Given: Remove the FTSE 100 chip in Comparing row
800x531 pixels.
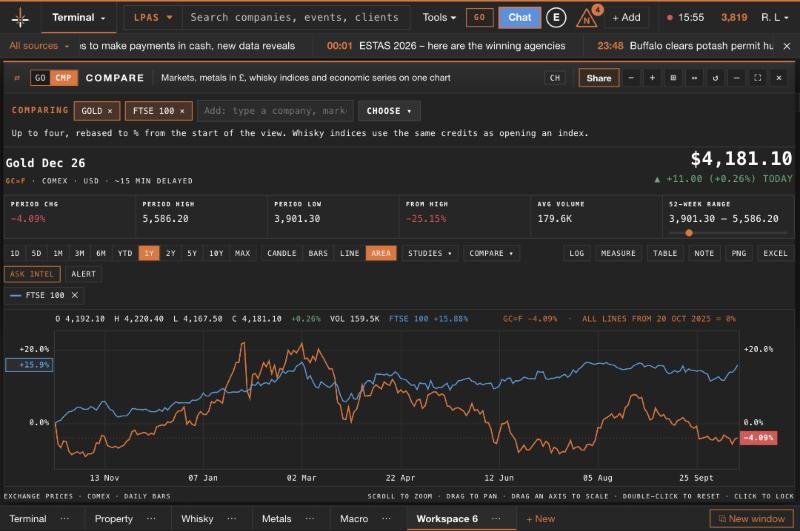Looking at the screenshot, I should pyautogui.click(x=182, y=111).
